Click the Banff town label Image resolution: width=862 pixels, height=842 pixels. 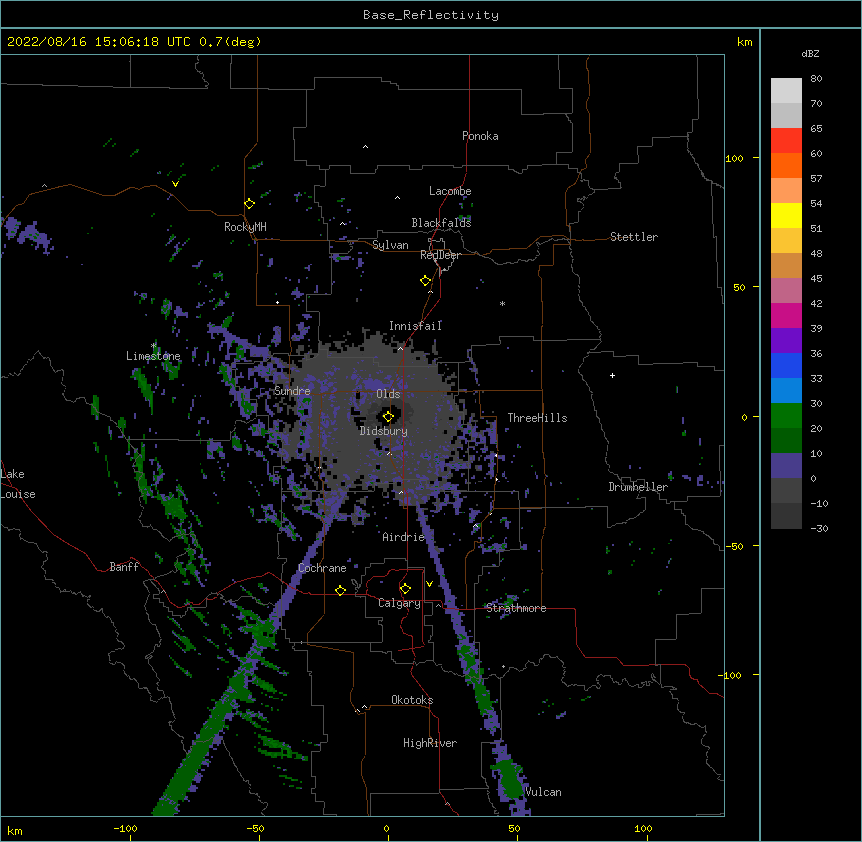tap(124, 567)
